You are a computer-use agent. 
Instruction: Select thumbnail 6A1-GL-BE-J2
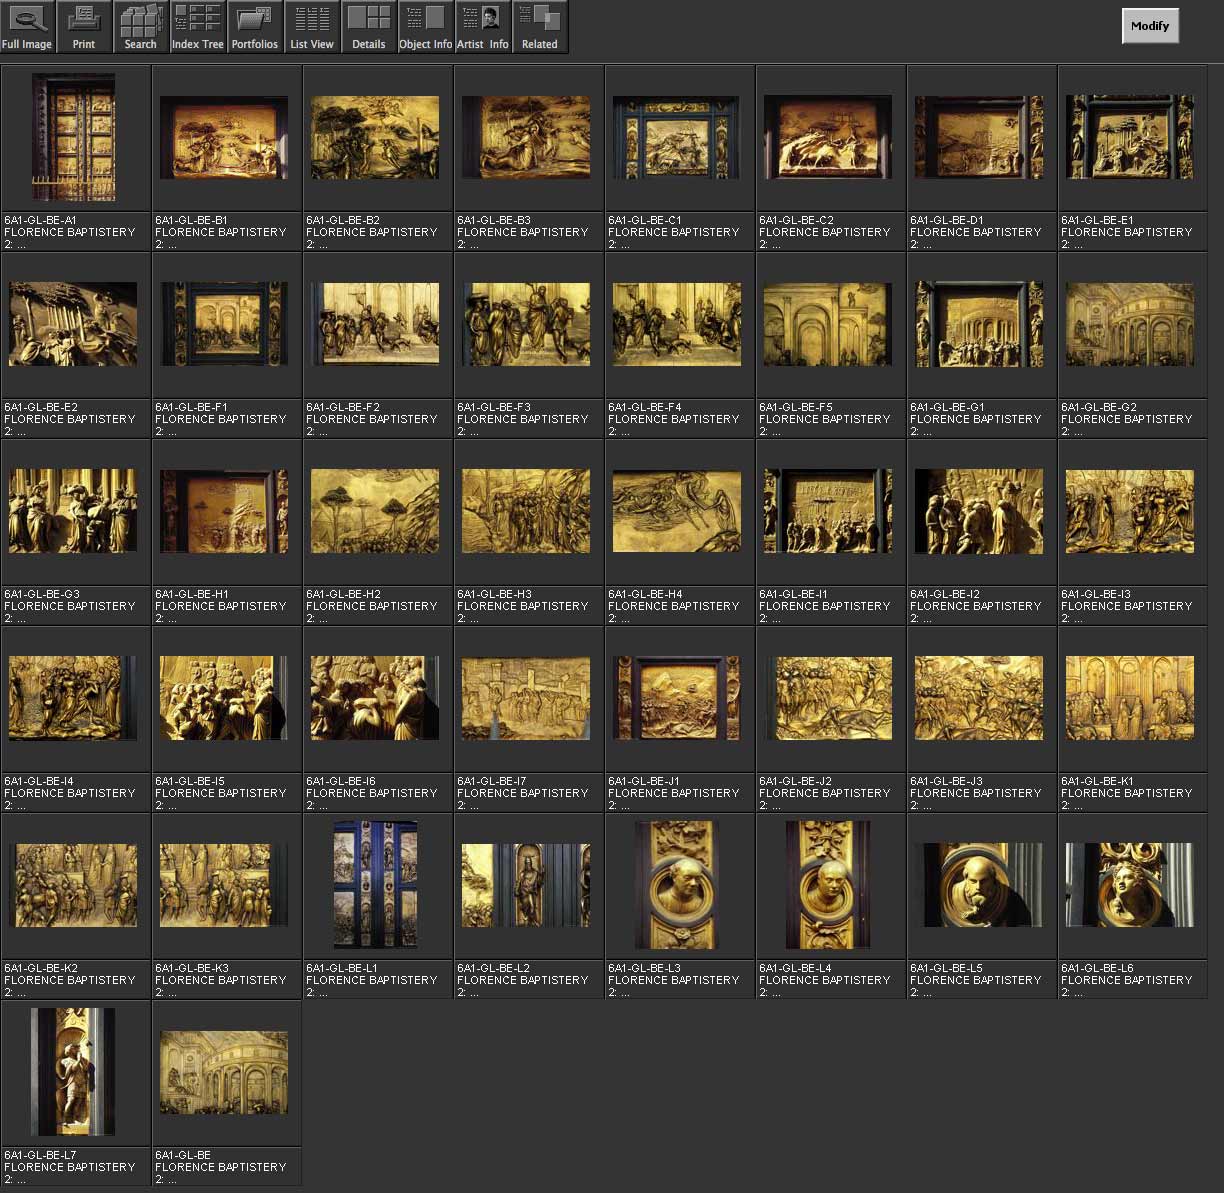(828, 698)
